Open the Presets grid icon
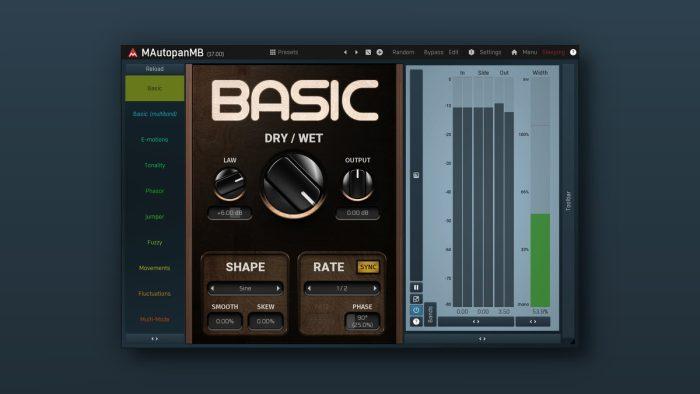 273,52
